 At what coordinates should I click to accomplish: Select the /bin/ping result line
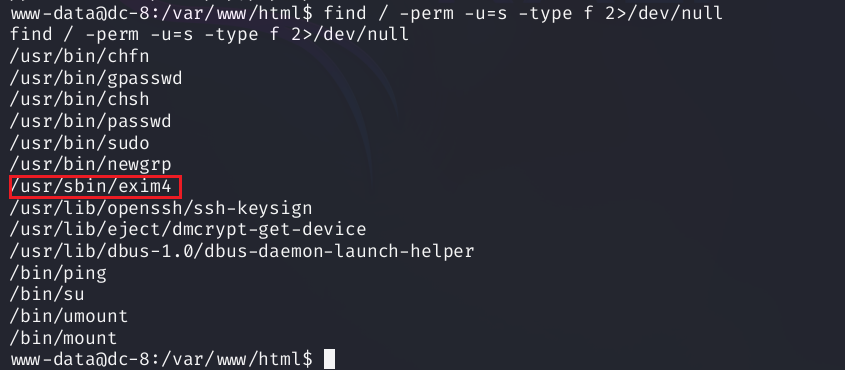(58, 274)
